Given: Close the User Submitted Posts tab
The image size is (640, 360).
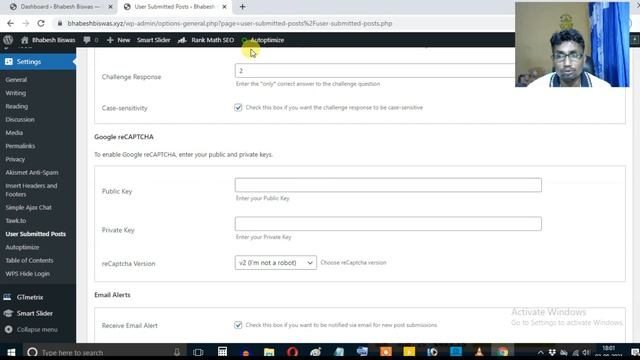Looking at the screenshot, I should click(224, 7).
